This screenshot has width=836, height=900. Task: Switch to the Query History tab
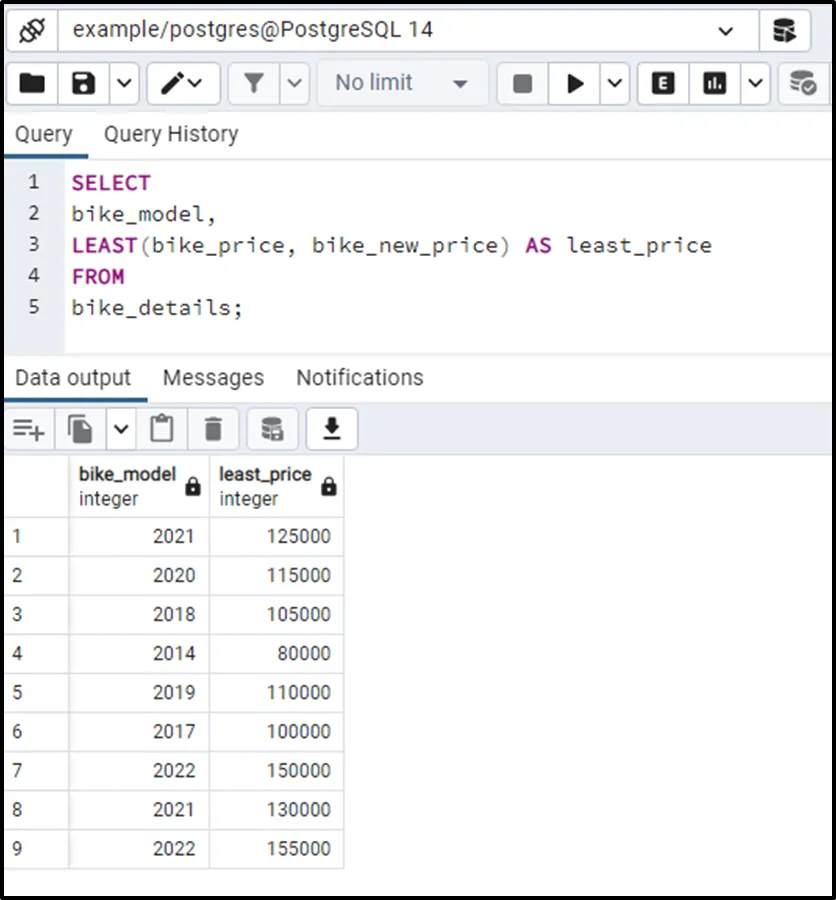(x=171, y=135)
